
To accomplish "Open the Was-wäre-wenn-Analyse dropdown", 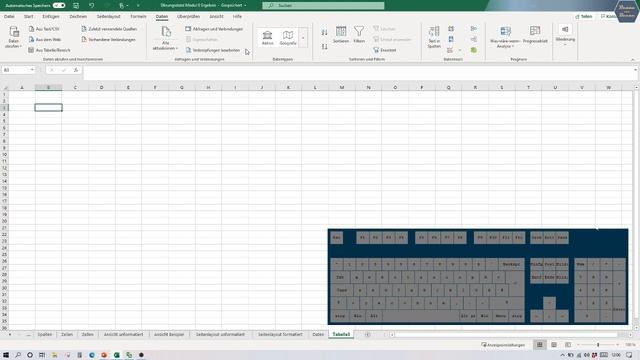I will pos(505,37).
